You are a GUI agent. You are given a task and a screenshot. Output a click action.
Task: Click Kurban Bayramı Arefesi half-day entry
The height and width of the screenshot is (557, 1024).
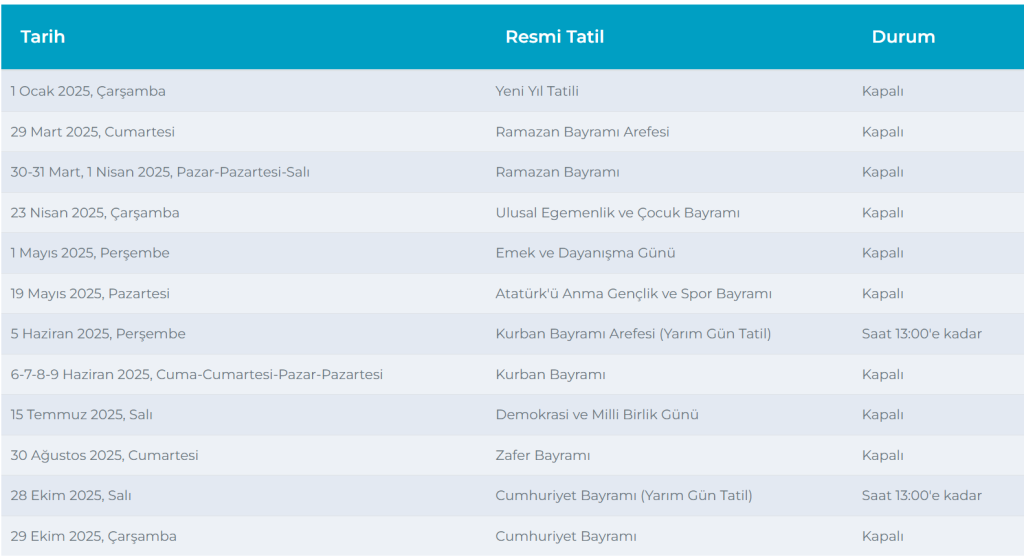633,334
